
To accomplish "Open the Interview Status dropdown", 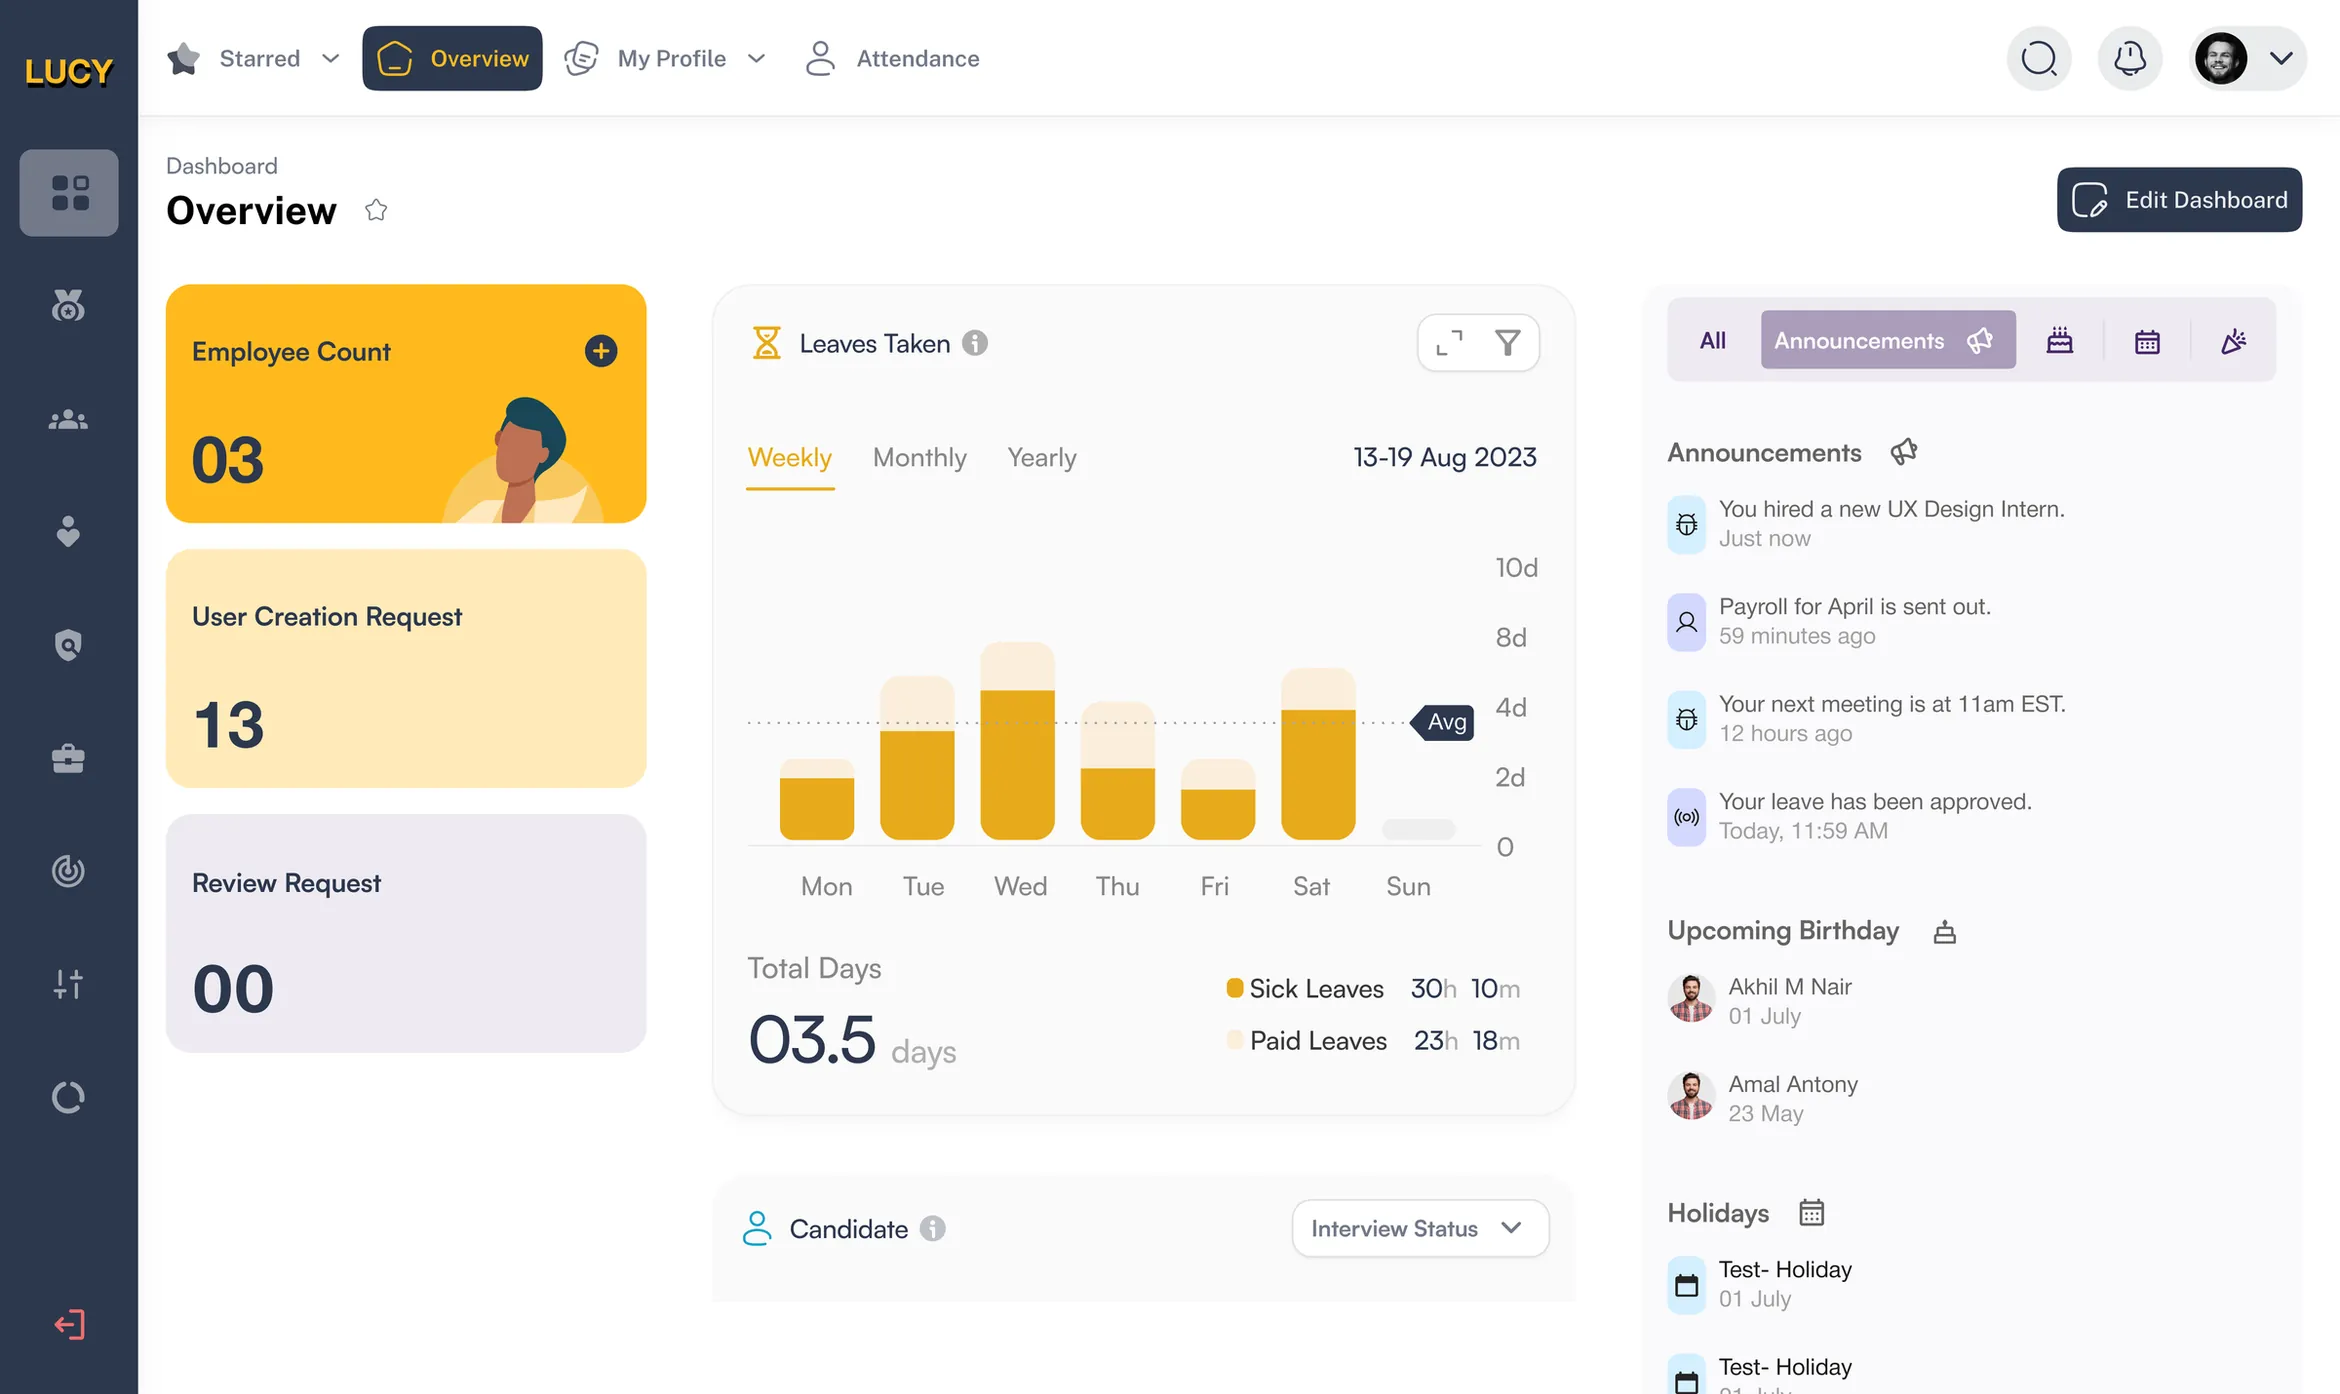I will pos(1420,1228).
